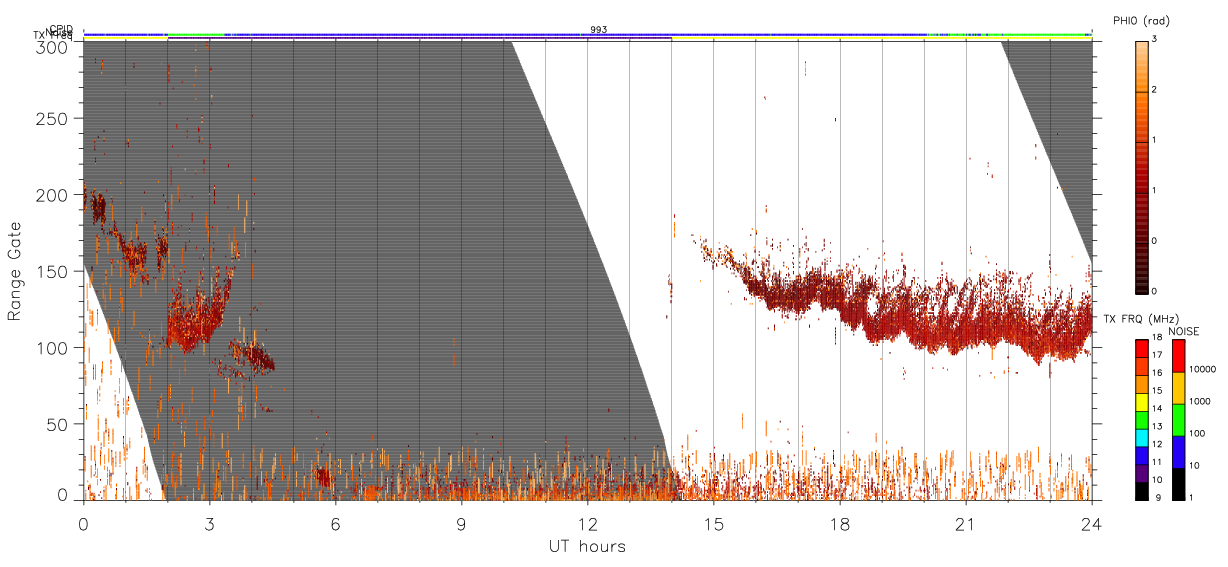Click the blue-green noise strip above the plot
This screenshot has width=1228, height=567.
(587, 34)
